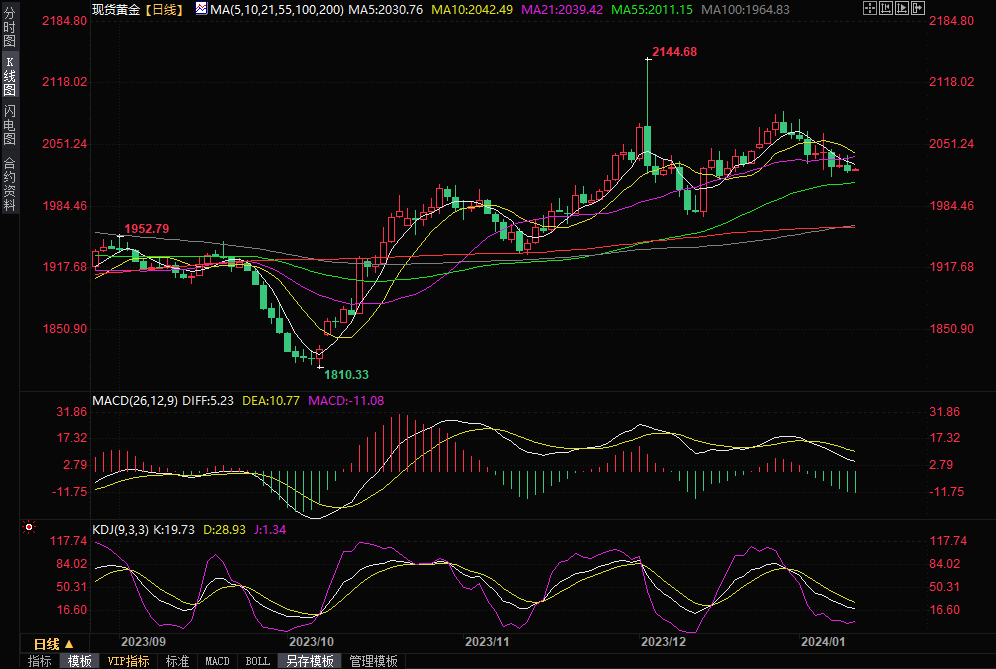Open the VIP指标 tab

(x=128, y=661)
